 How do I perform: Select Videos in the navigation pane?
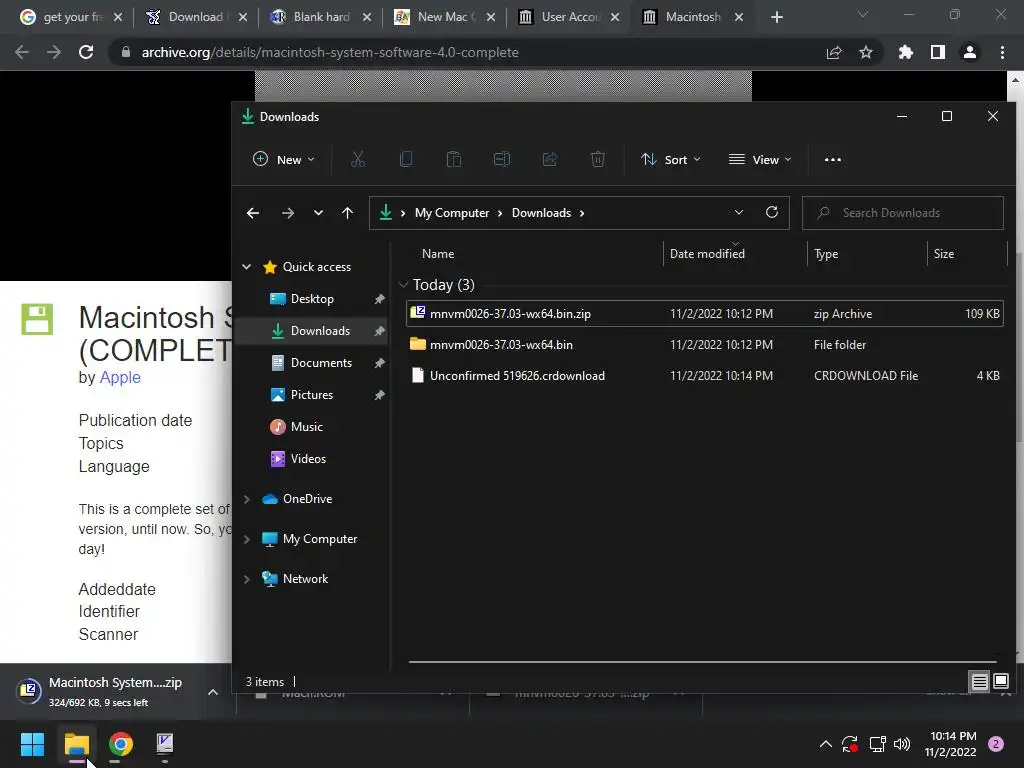(x=308, y=458)
